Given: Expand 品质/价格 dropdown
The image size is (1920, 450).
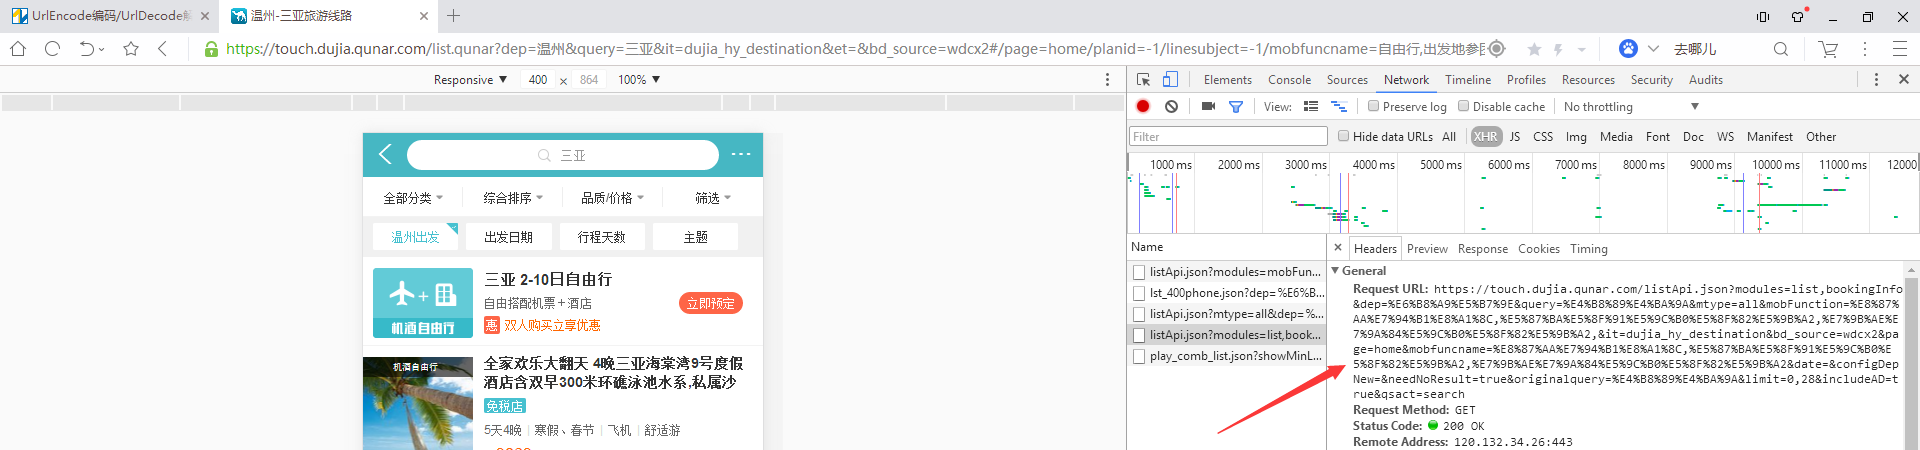Looking at the screenshot, I should coord(612,198).
